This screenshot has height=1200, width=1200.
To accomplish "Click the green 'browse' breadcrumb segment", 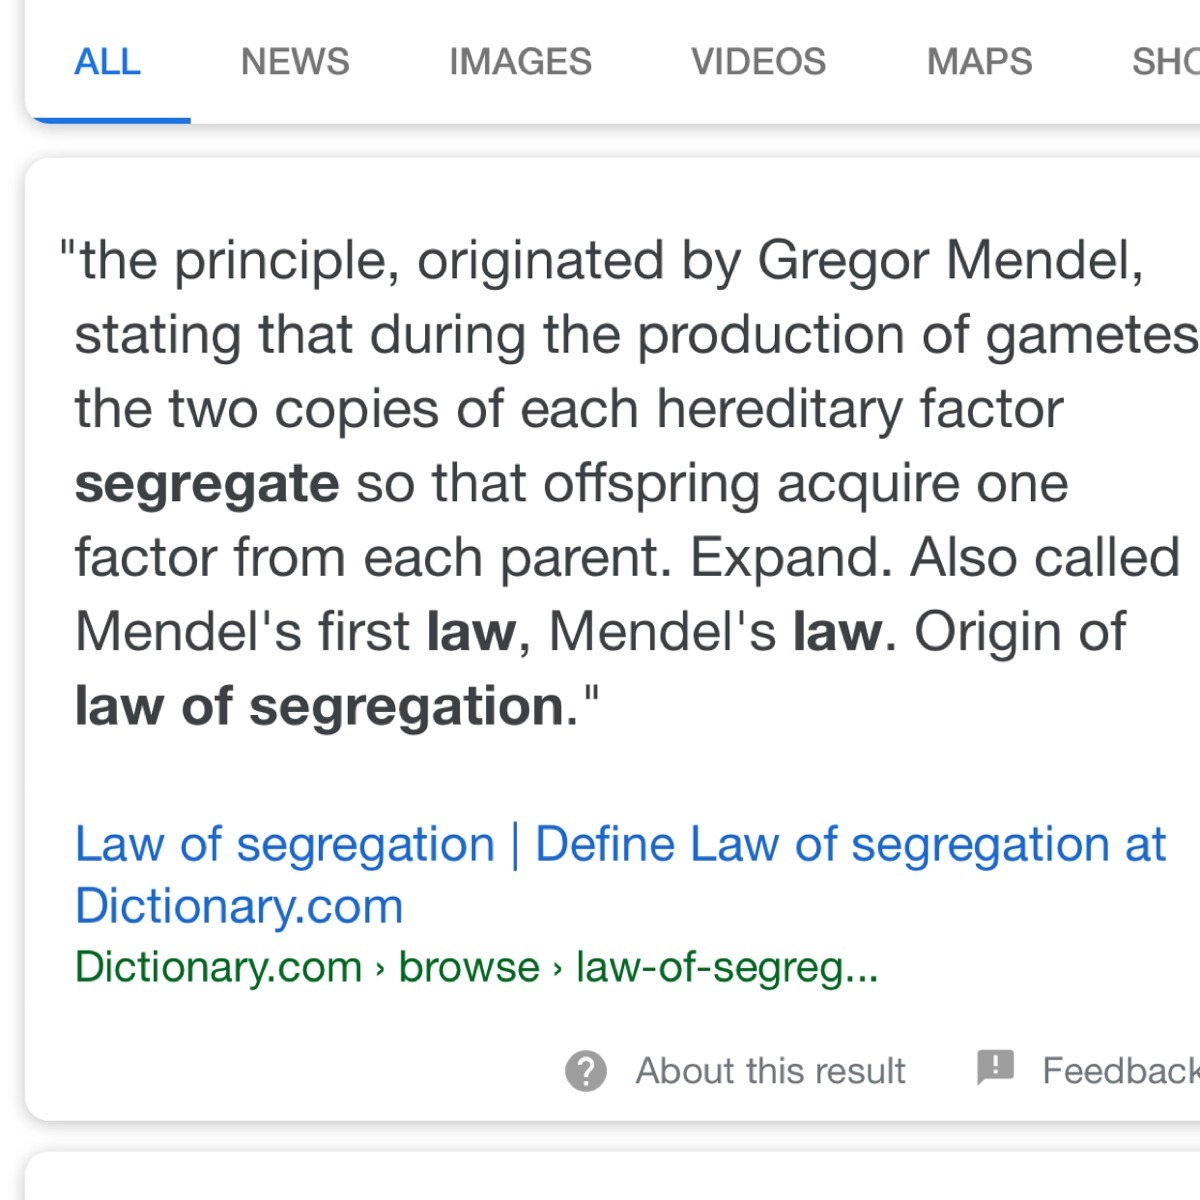I will tap(469, 967).
